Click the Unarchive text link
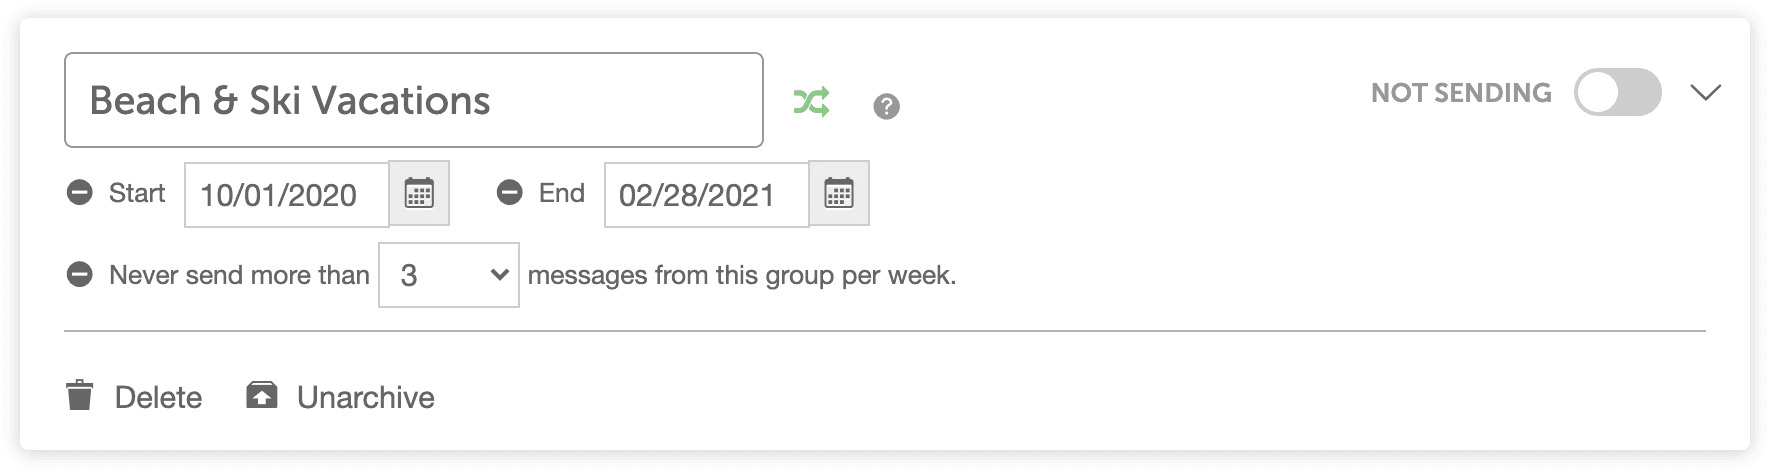The image size is (1772, 472). [x=366, y=397]
